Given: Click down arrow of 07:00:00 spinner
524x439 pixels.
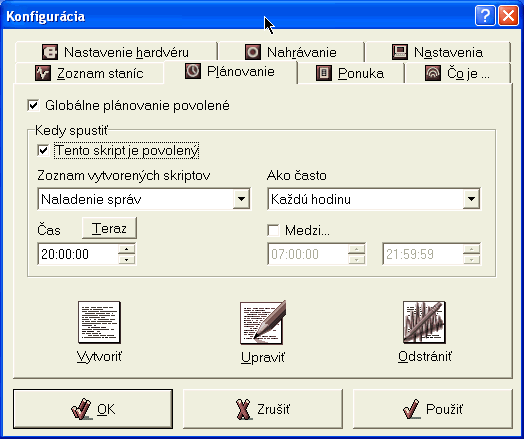Looking at the screenshot, I should [356, 259].
